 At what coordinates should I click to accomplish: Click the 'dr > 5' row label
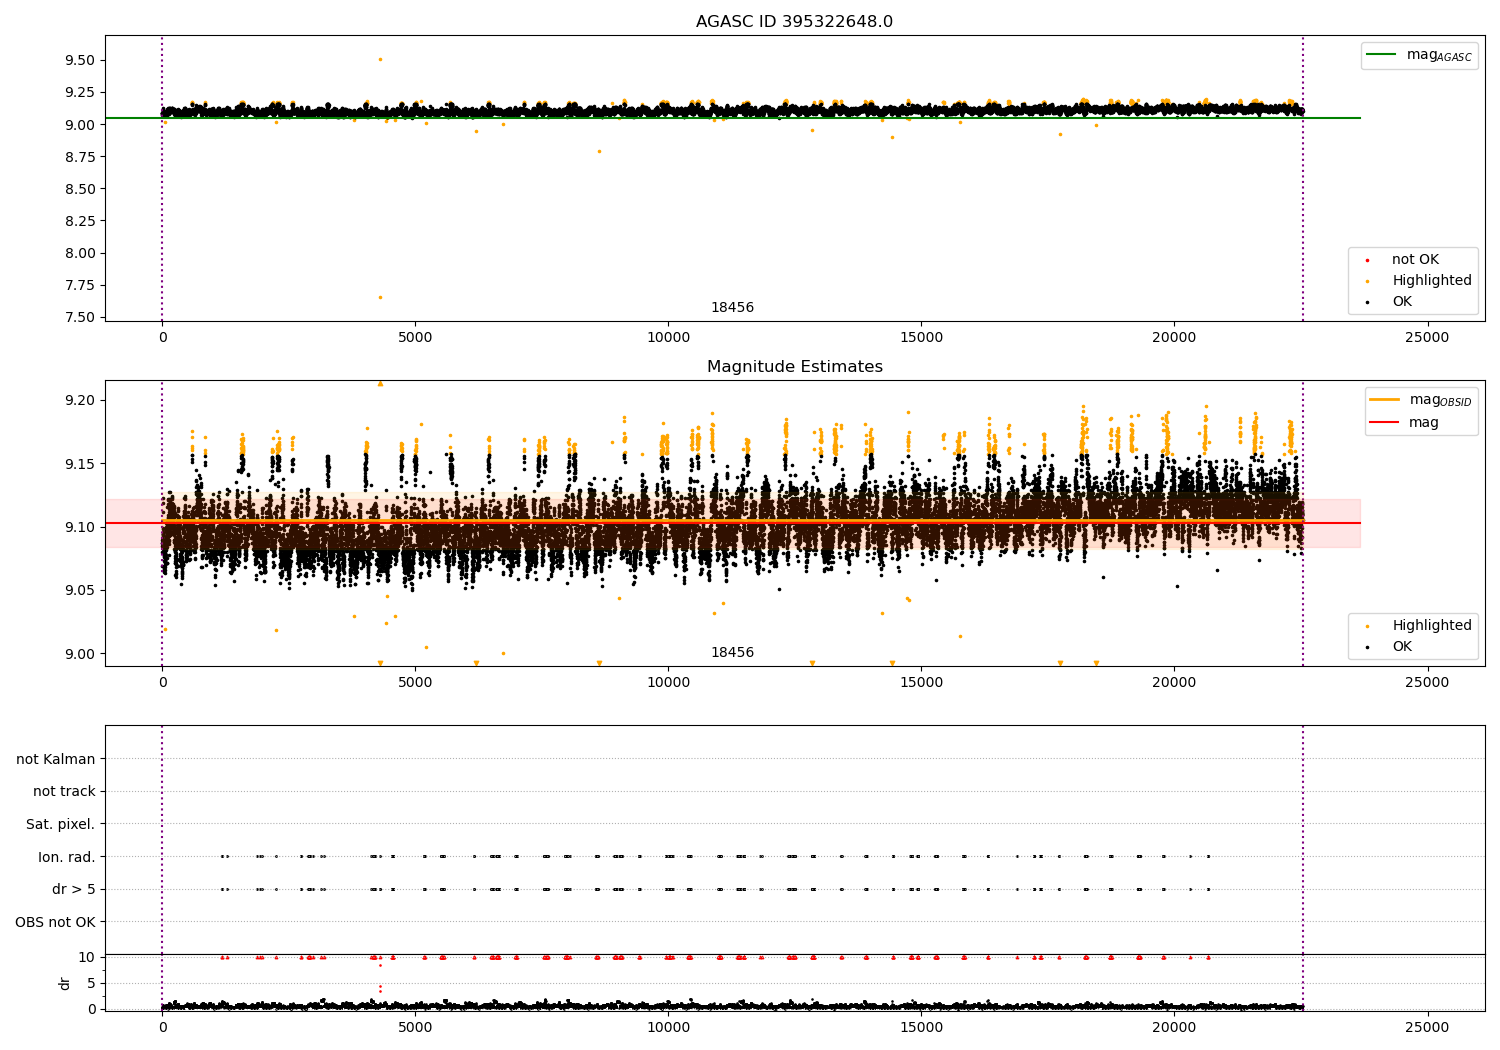tap(74, 889)
